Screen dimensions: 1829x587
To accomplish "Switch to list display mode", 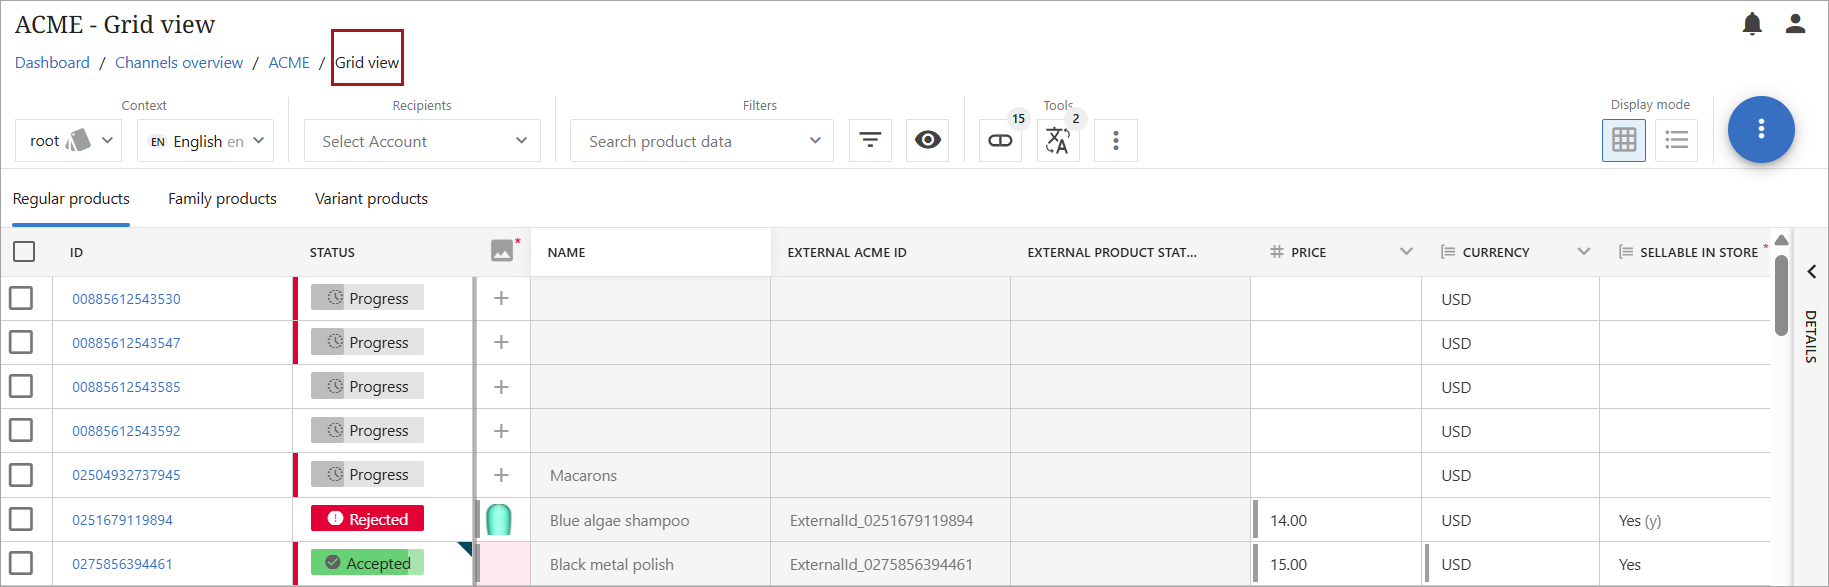I will pyautogui.click(x=1676, y=140).
